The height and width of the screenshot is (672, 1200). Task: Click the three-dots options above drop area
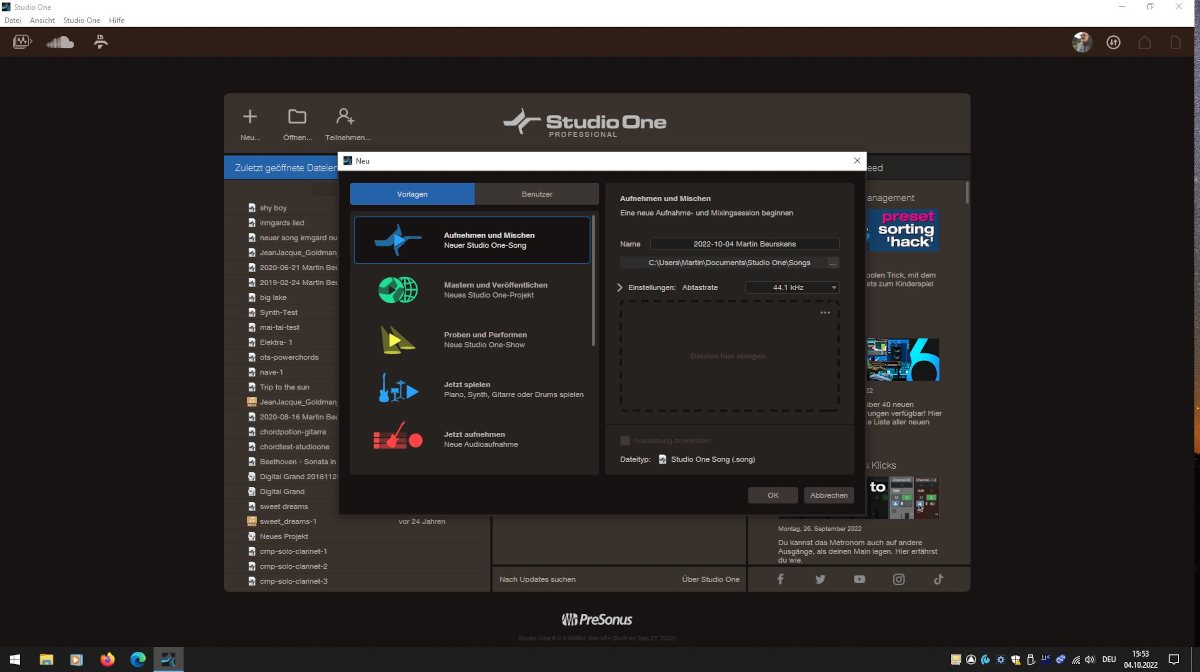(825, 313)
